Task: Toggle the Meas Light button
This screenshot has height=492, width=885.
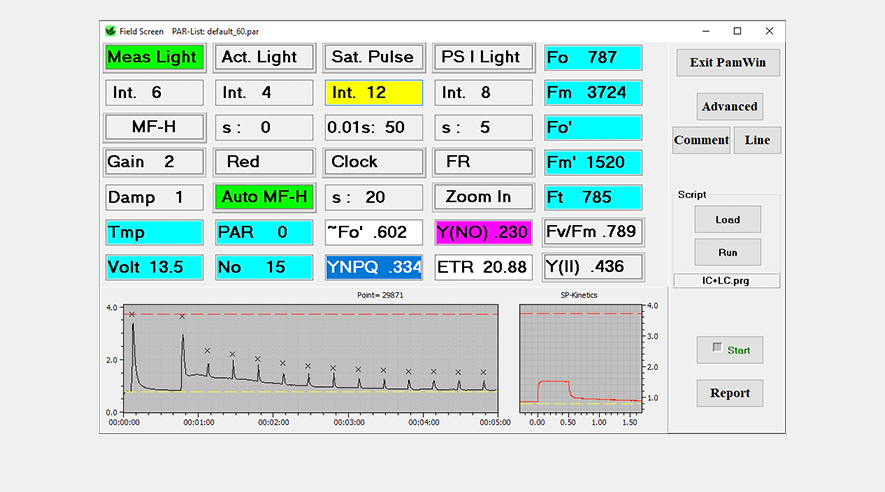Action: (154, 58)
